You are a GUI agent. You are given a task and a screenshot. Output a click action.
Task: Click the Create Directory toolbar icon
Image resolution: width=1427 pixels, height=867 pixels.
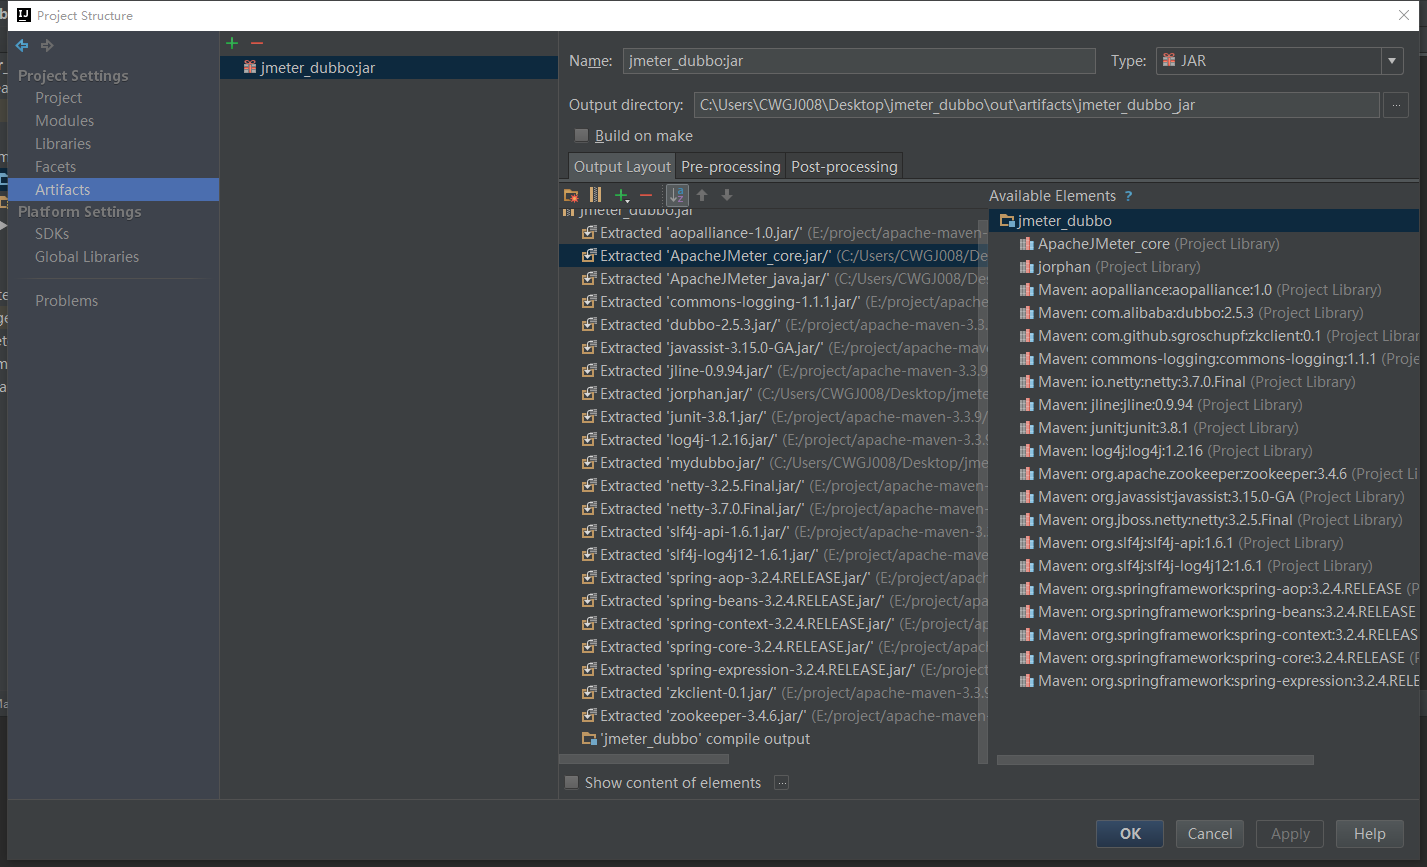click(571, 196)
